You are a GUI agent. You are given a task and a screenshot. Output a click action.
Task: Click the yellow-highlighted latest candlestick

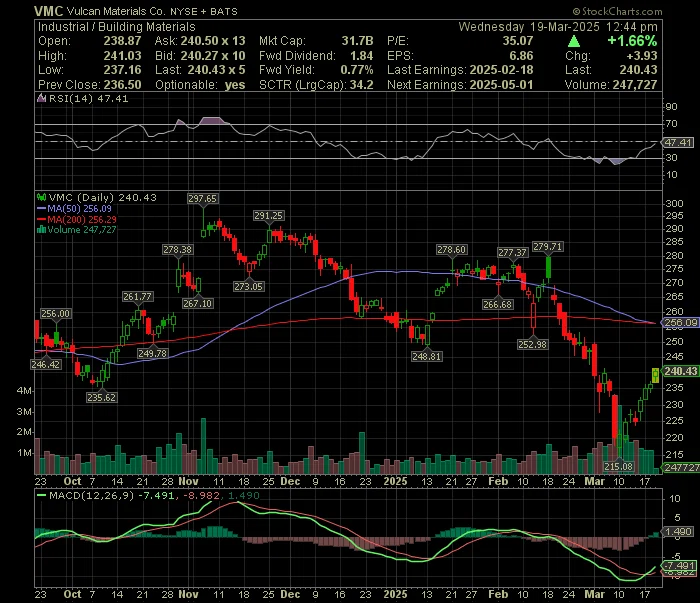655,375
